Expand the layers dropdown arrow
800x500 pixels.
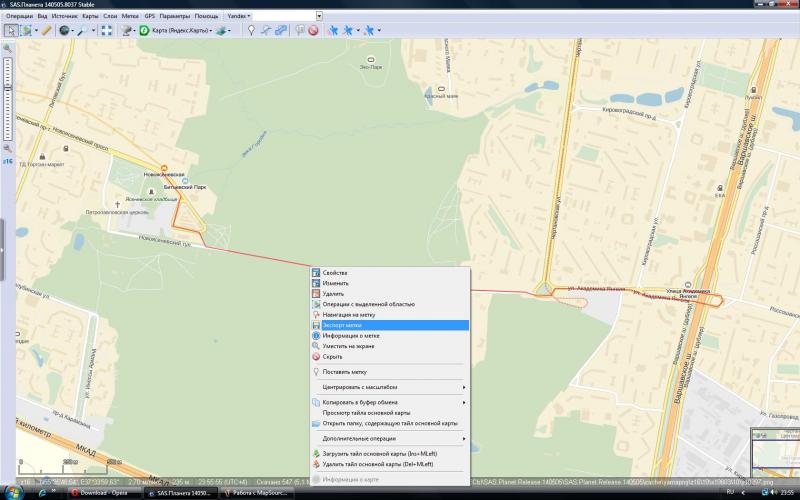click(229, 31)
